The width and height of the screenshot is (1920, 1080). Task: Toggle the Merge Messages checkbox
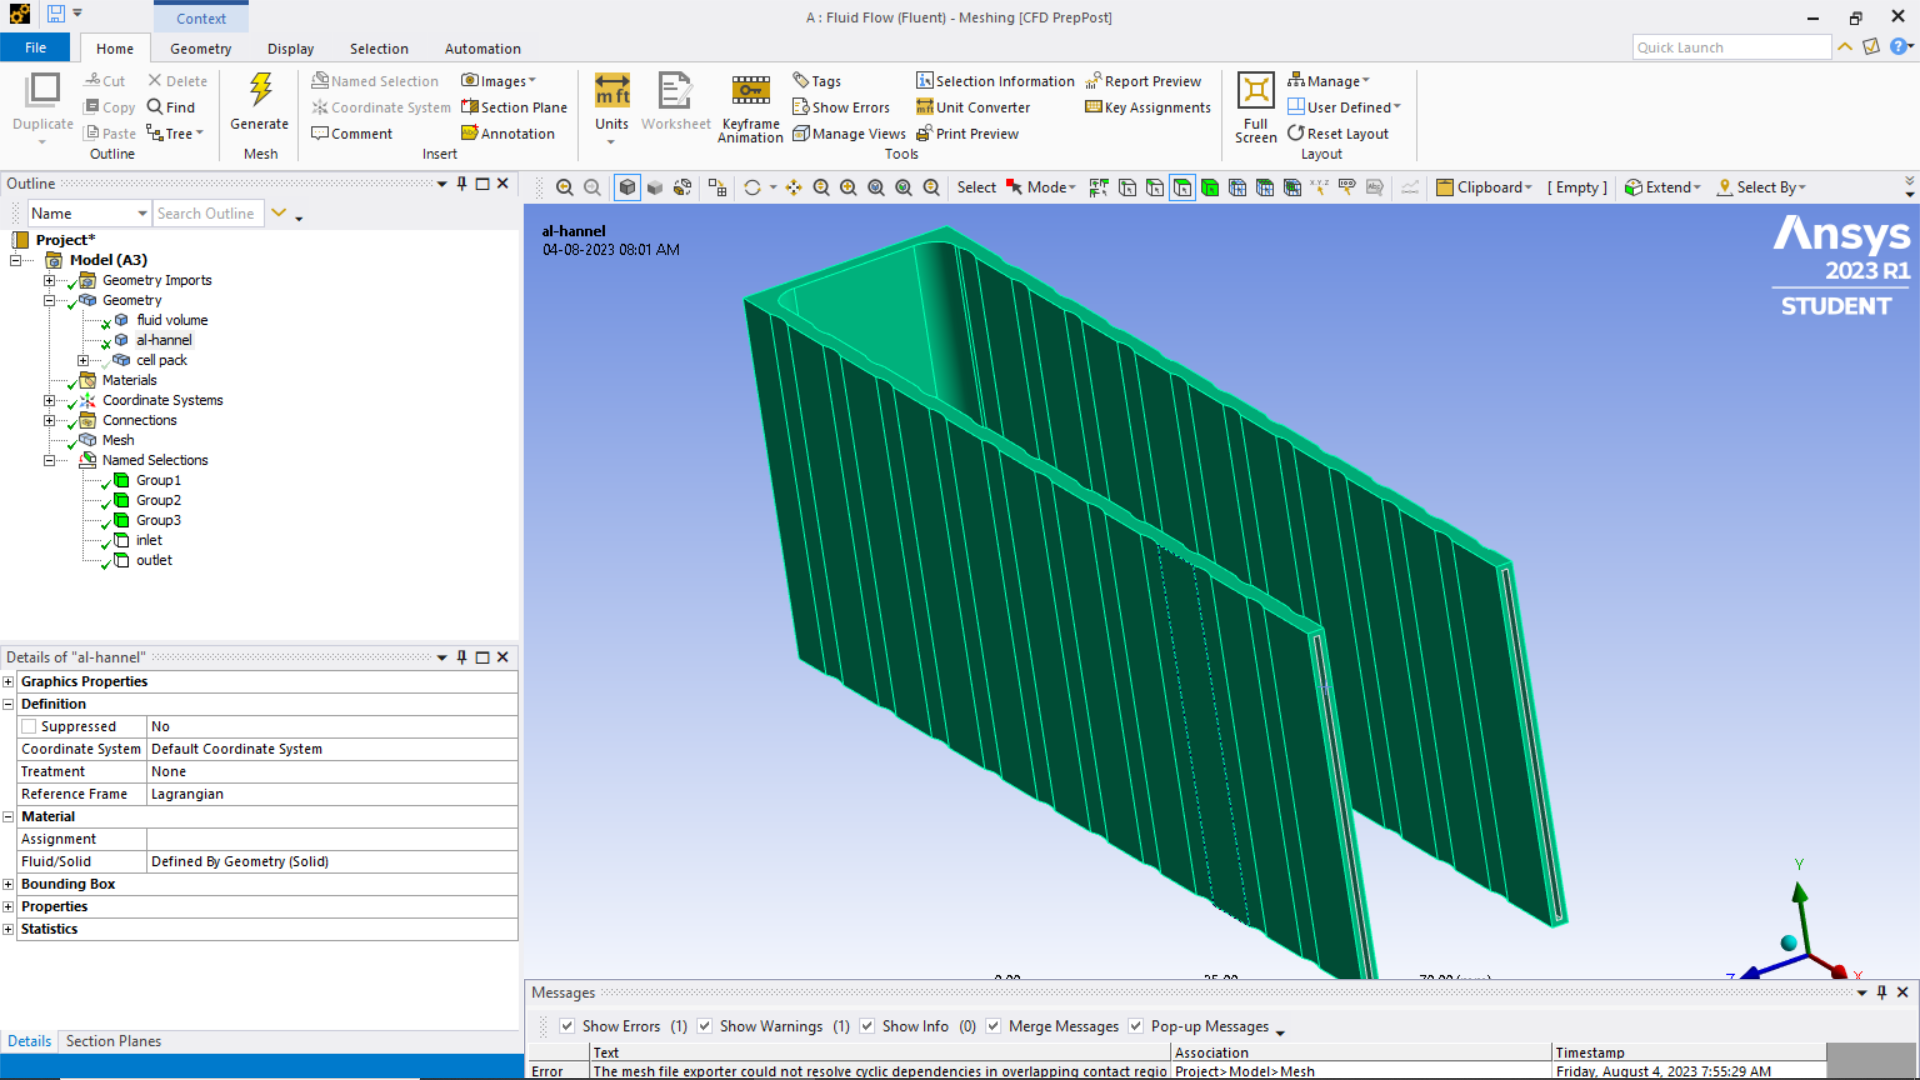point(993,1026)
